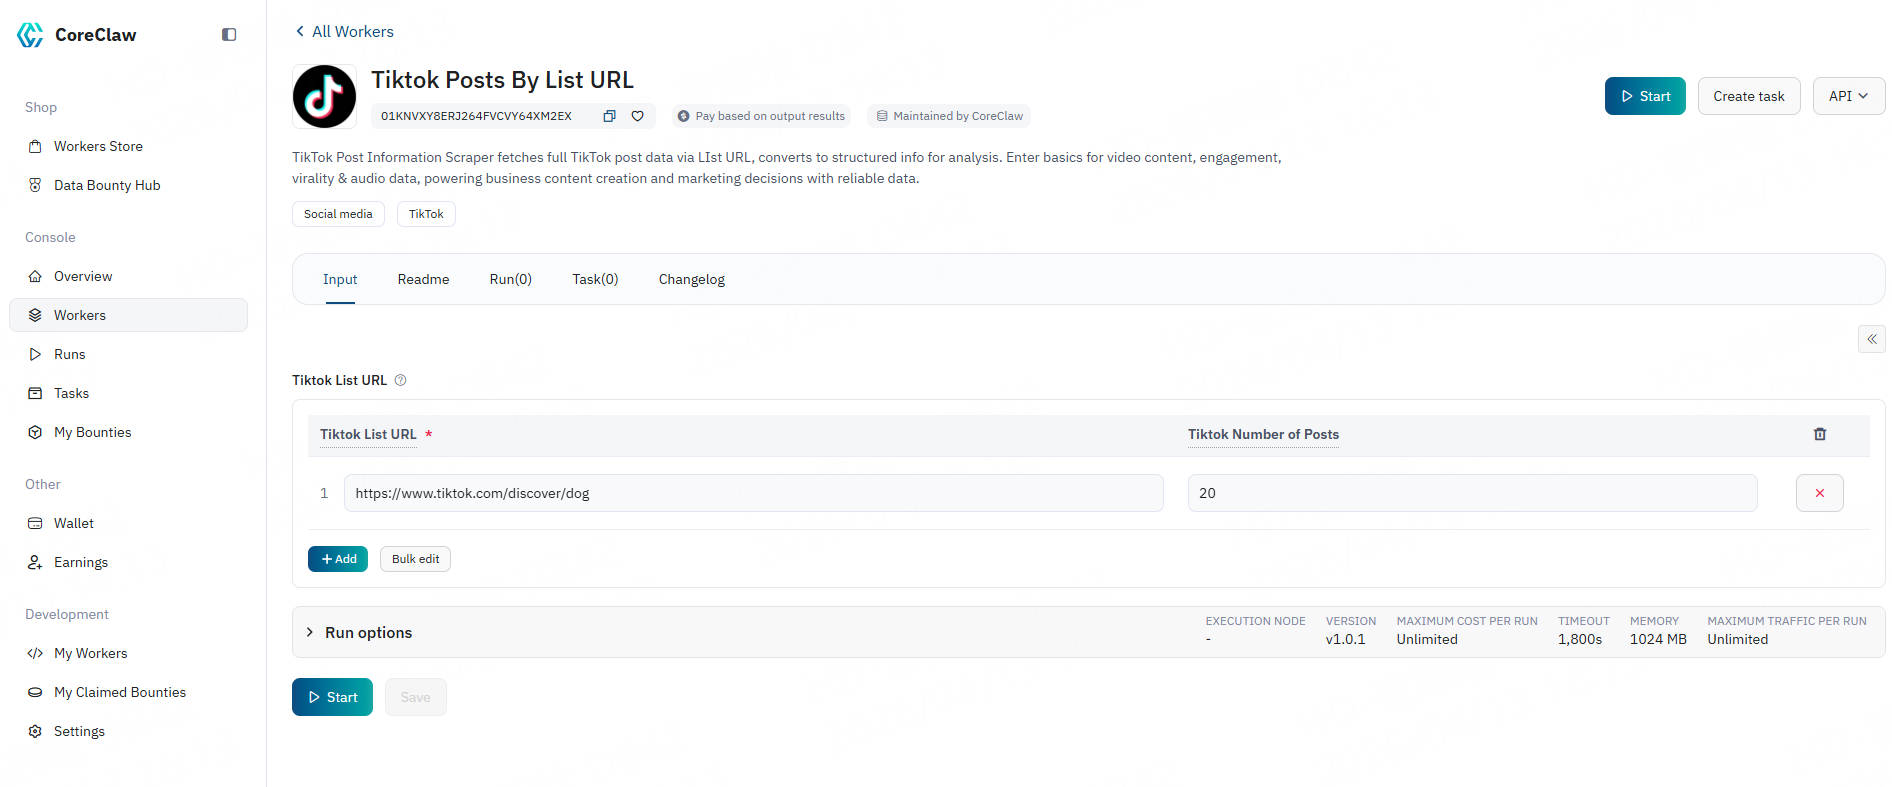
Task: Open the API dropdown
Action: pyautogui.click(x=1848, y=96)
